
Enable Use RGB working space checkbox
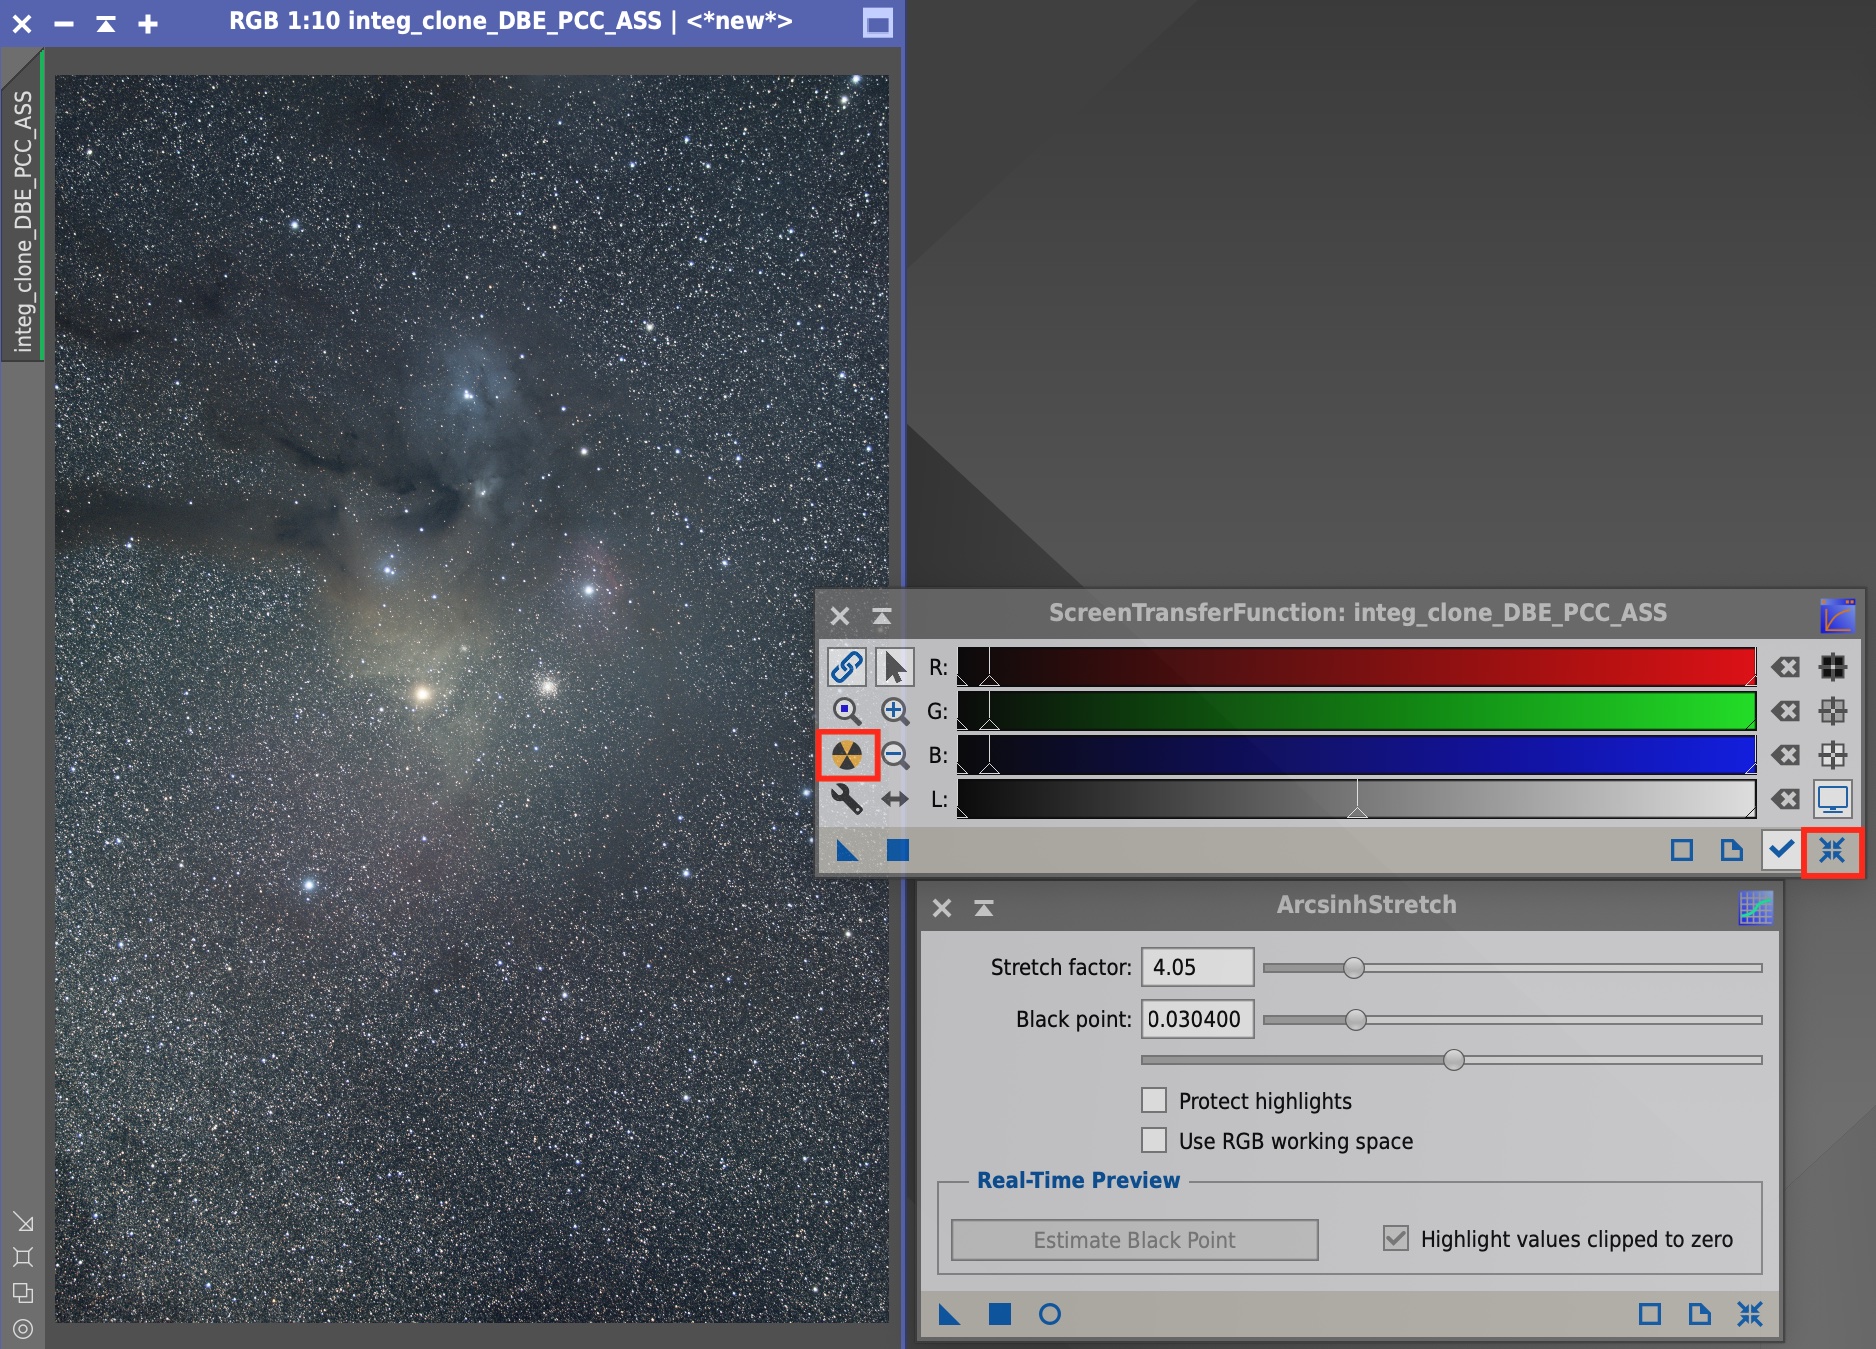point(1154,1141)
